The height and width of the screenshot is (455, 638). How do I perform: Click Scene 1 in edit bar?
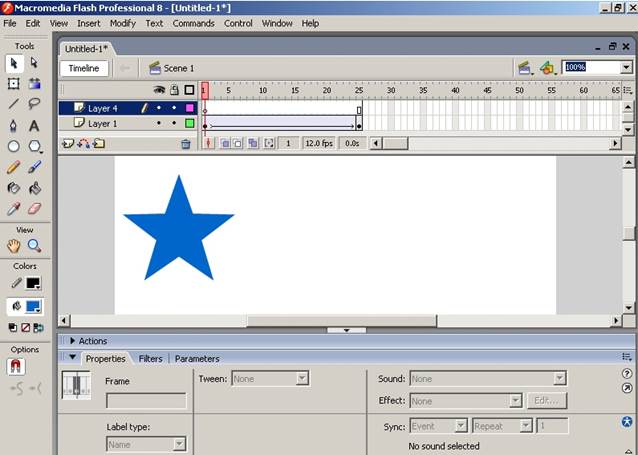(171, 68)
